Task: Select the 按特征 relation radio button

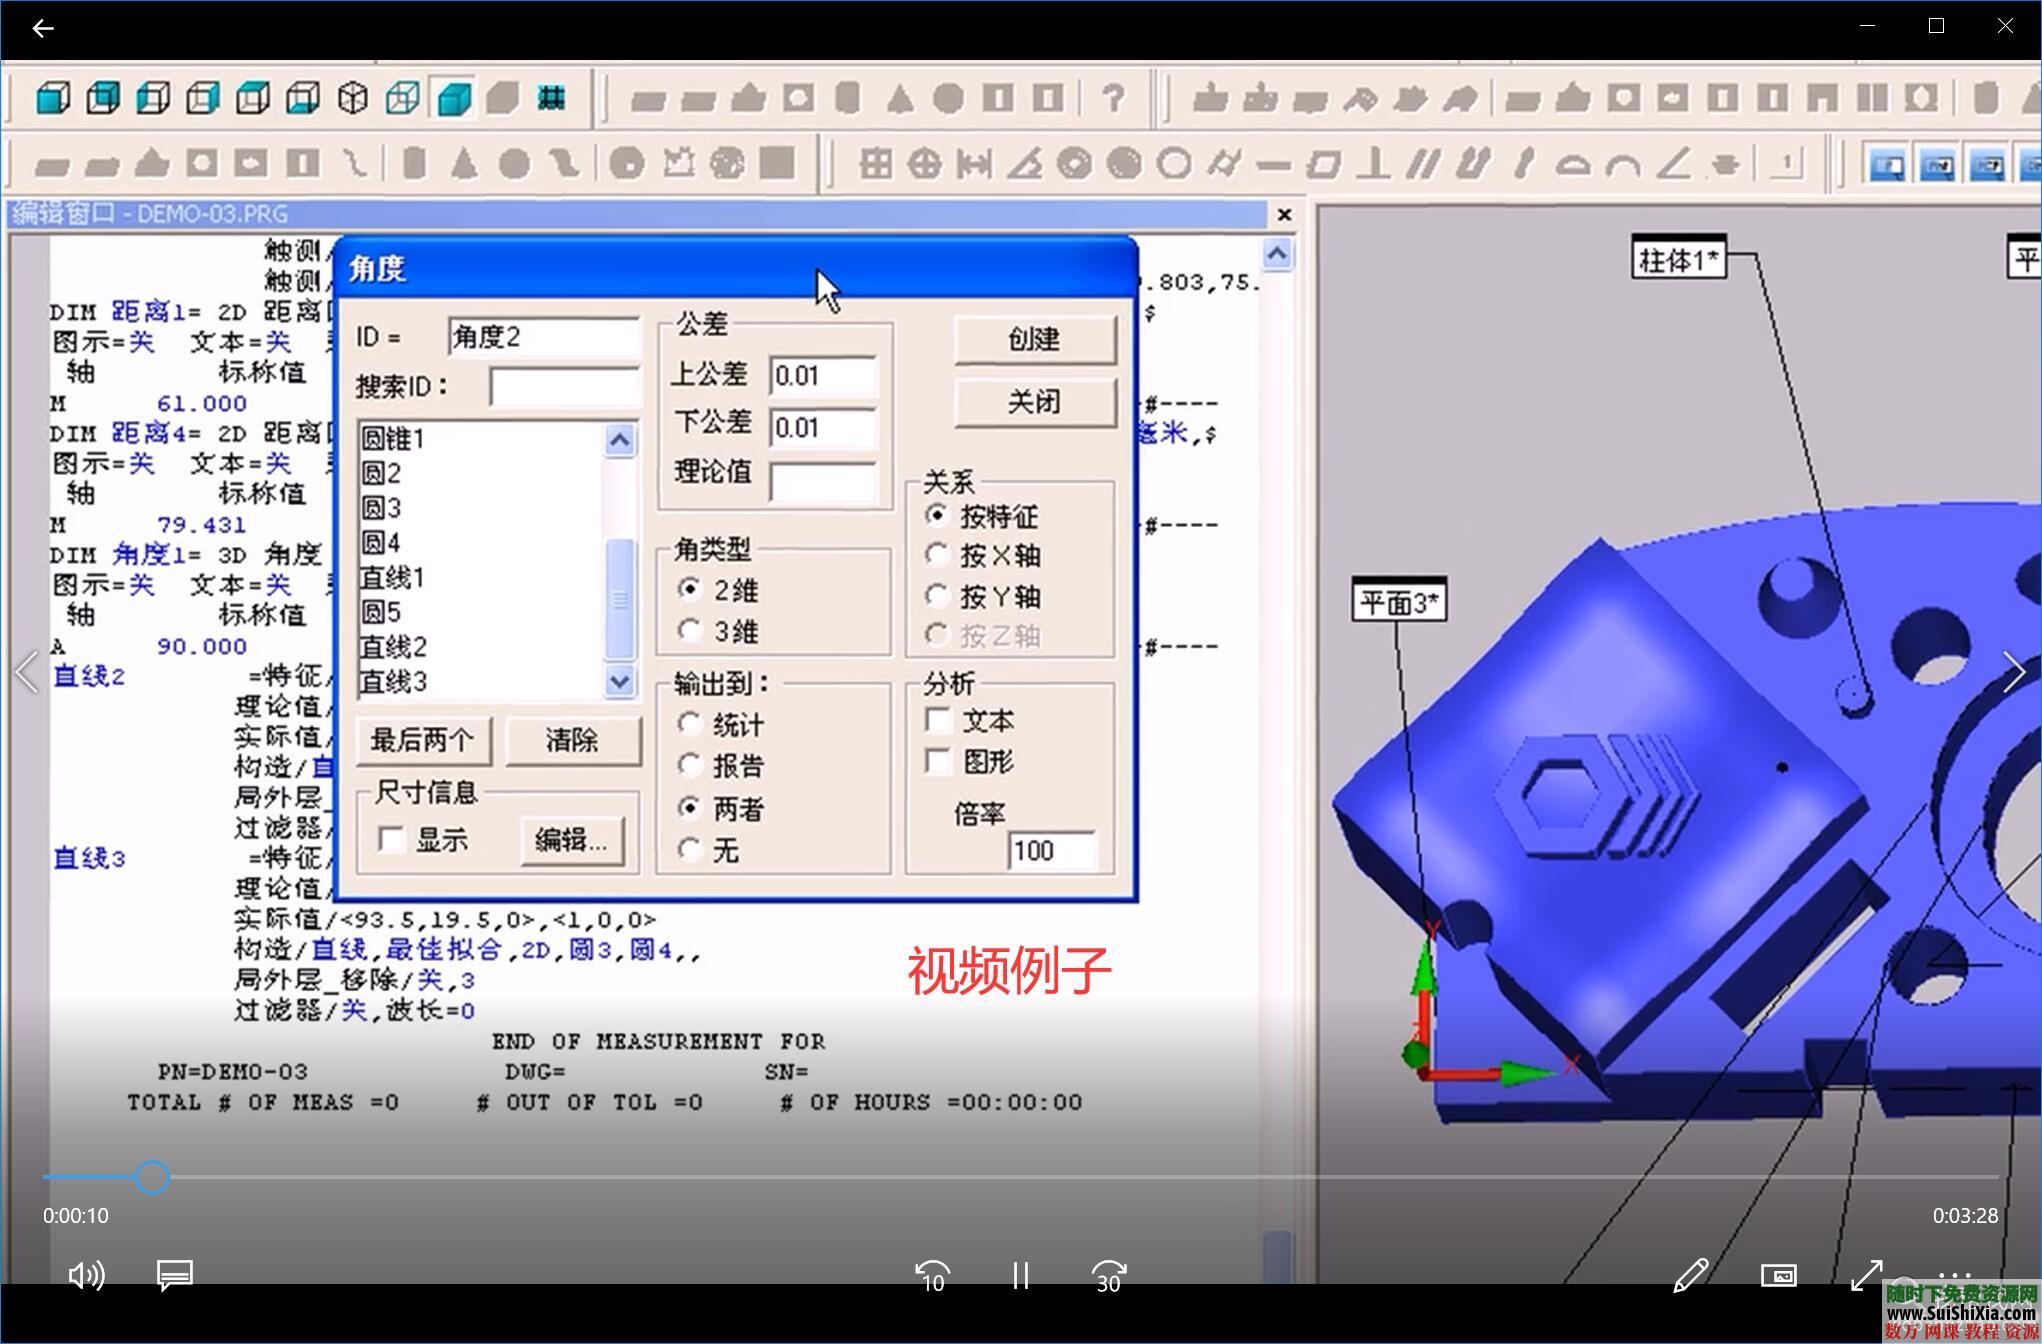Action: pyautogui.click(x=937, y=516)
